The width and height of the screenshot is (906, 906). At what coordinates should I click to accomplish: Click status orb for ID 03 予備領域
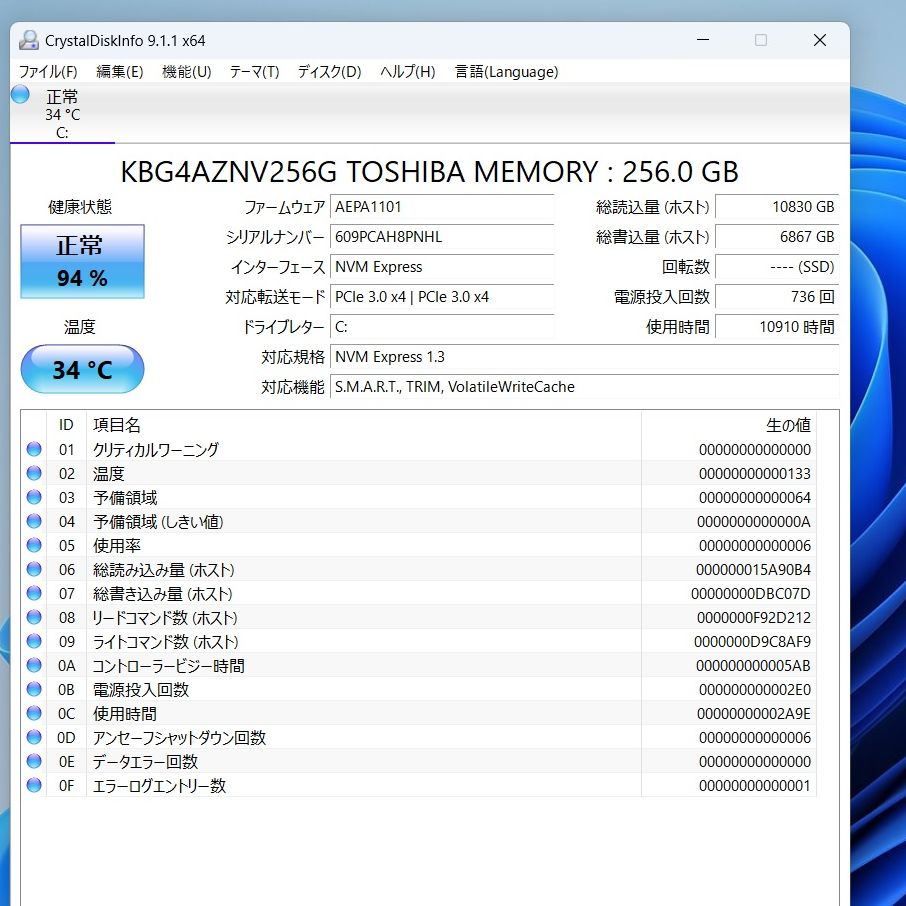point(34,497)
